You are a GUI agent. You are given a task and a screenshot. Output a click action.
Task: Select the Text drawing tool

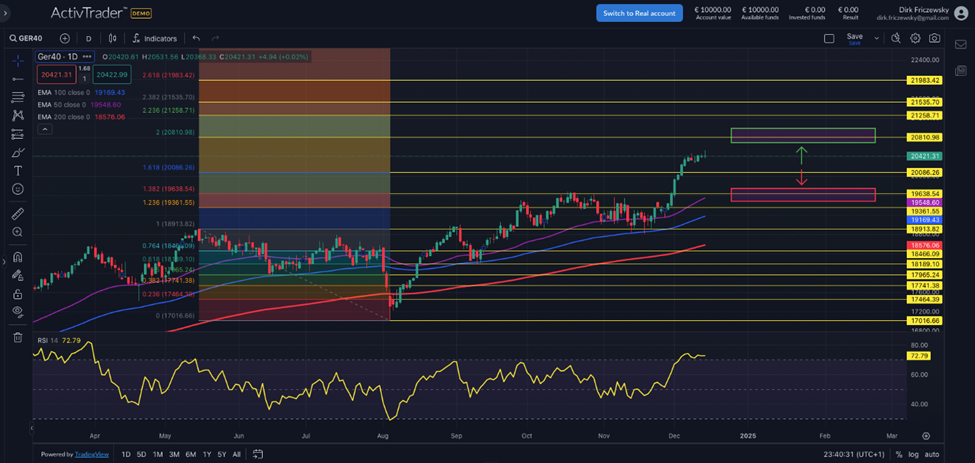[x=17, y=171]
